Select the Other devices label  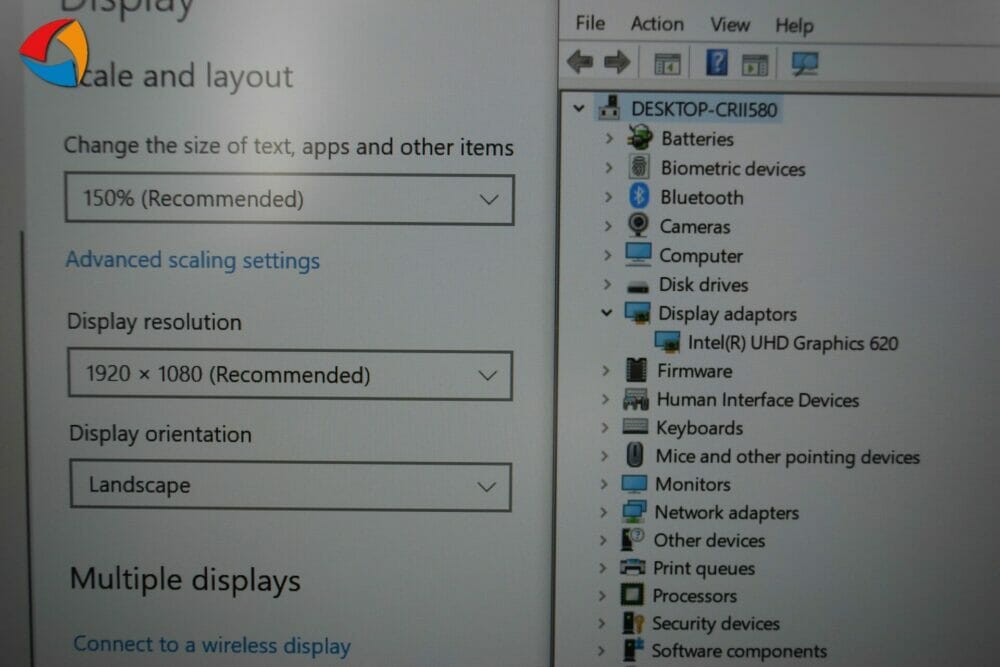click(709, 540)
